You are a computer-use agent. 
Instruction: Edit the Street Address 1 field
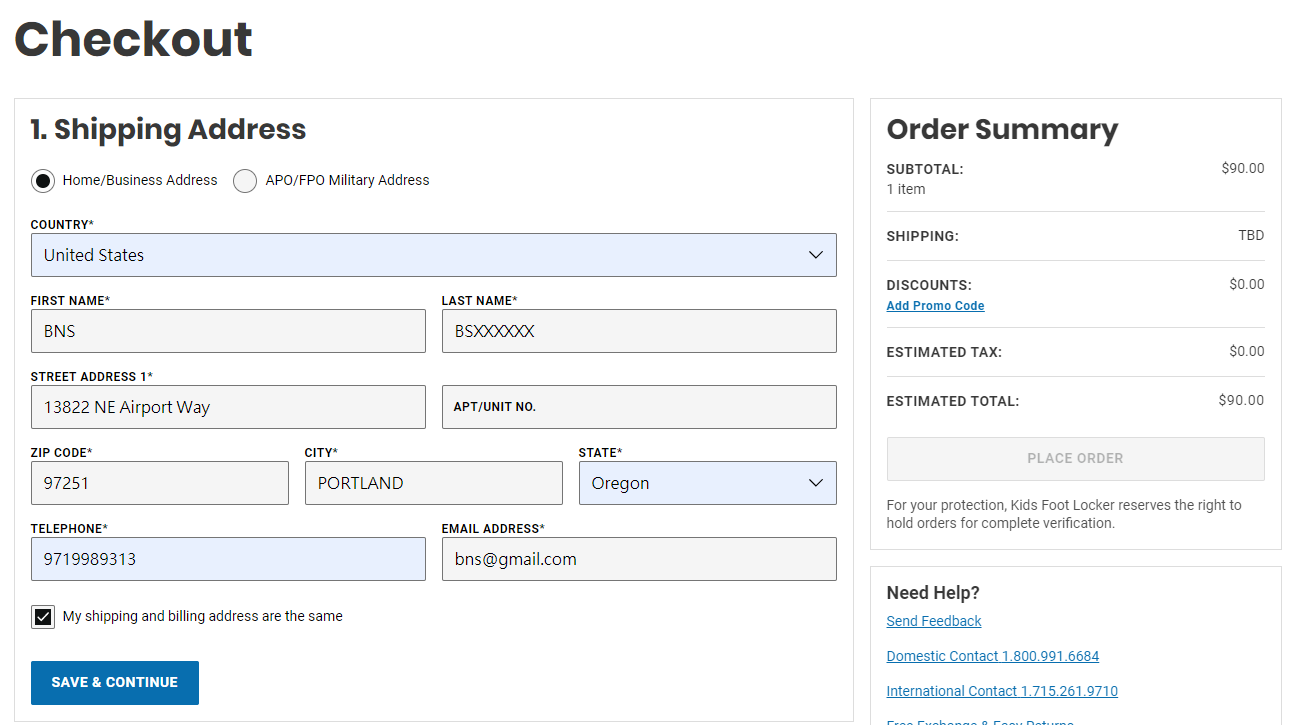pos(228,407)
